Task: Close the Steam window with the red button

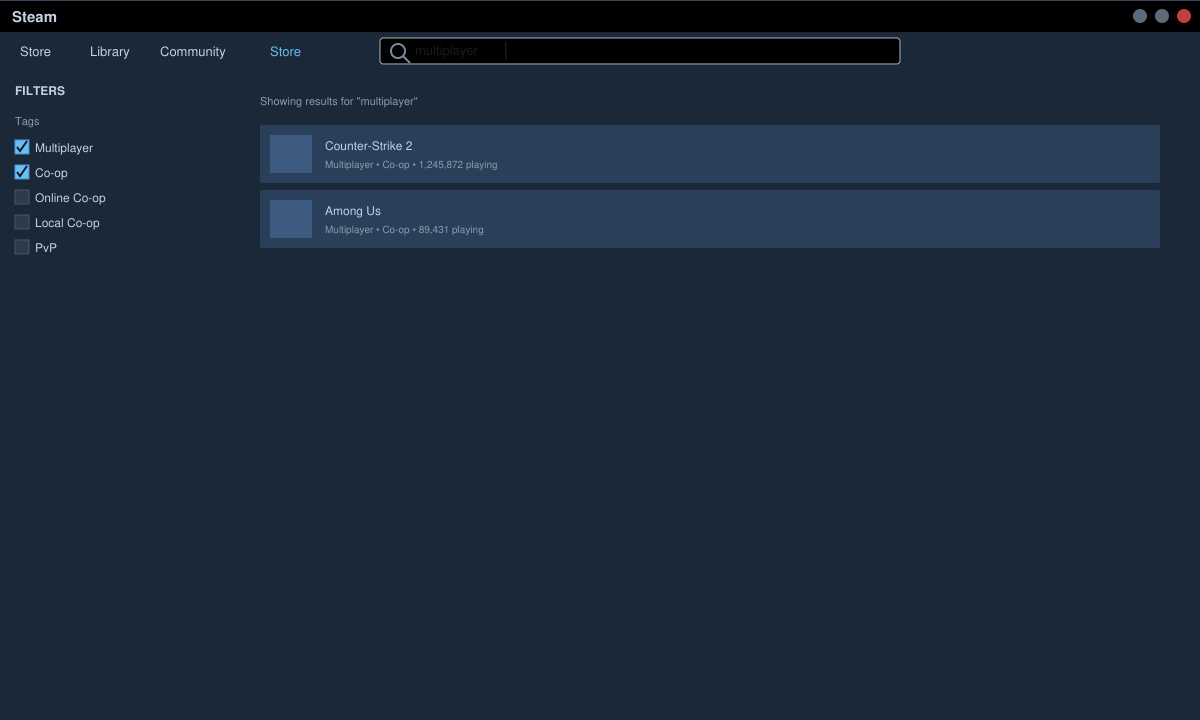Action: point(1184,16)
